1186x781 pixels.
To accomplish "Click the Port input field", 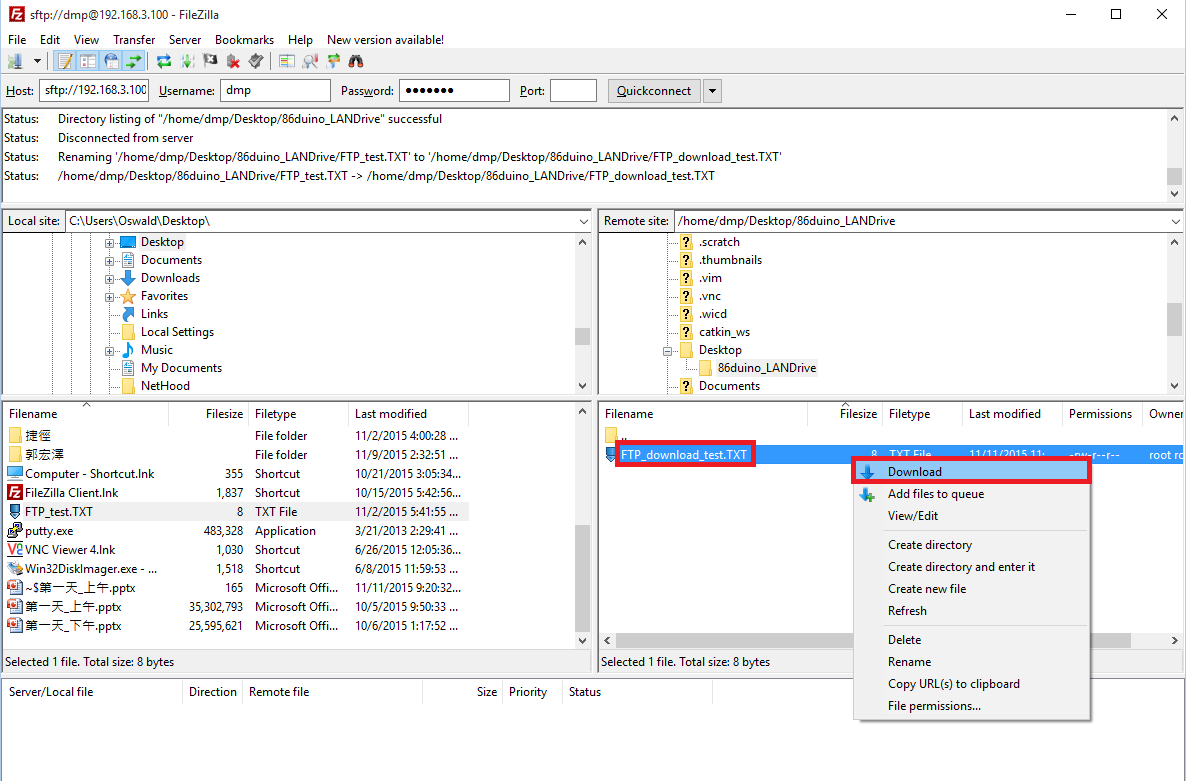I will (573, 91).
